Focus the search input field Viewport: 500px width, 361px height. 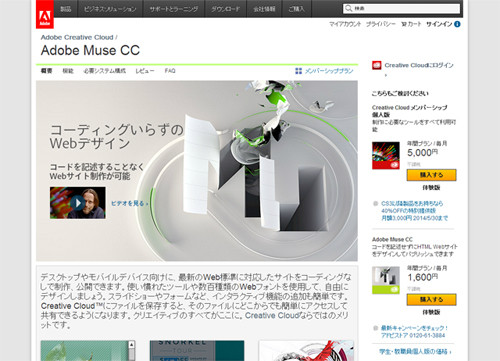click(402, 8)
